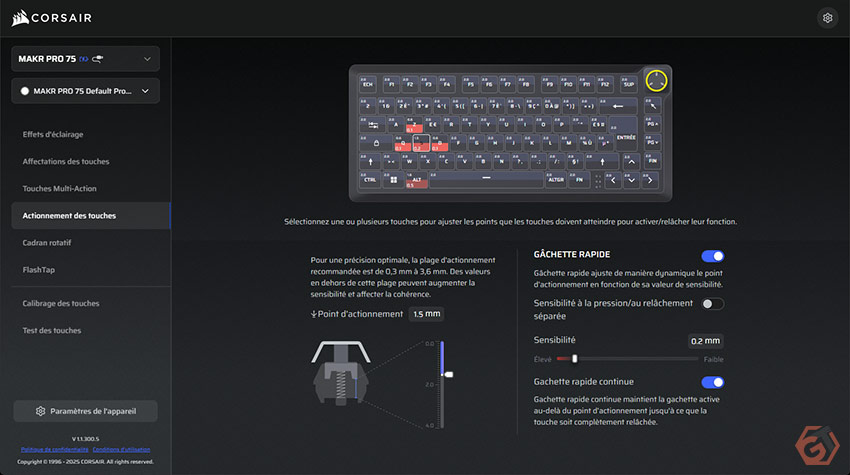This screenshot has height=475, width=850.
Task: Expand the MAKR PRO 75 device dropdown
Action: click(85, 59)
